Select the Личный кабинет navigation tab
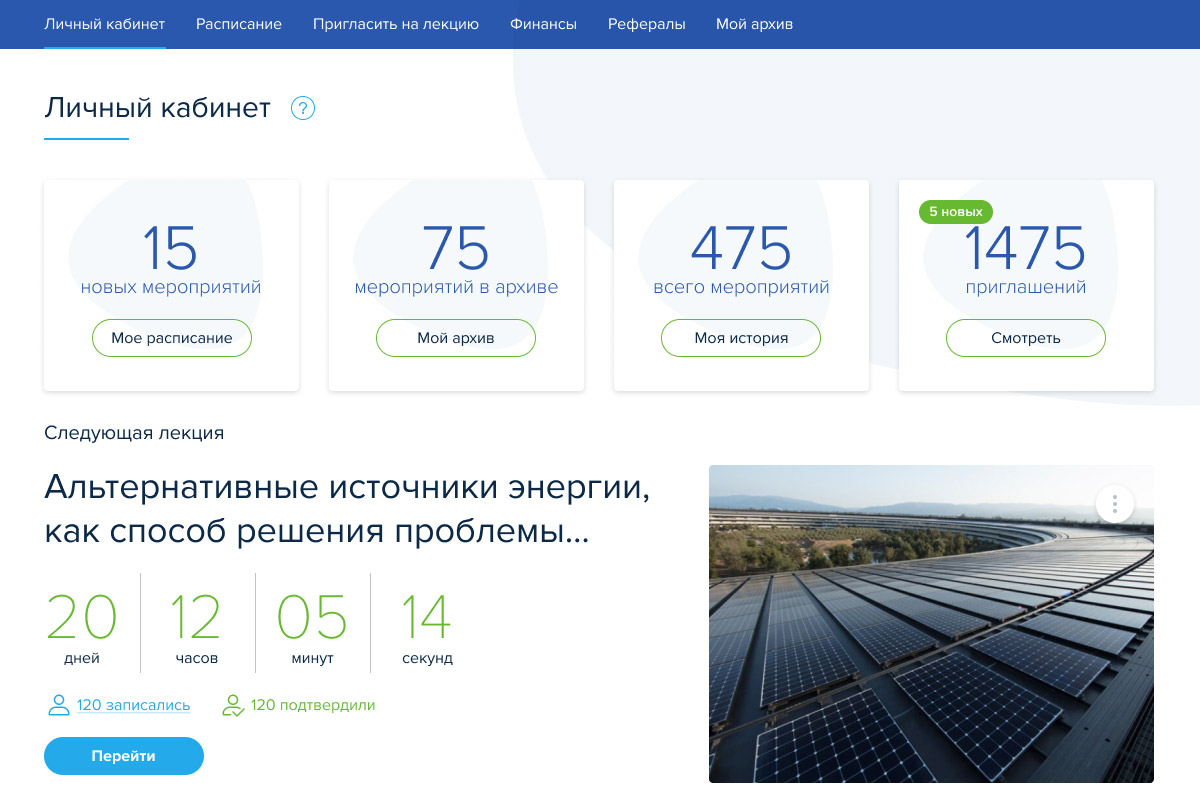Viewport: 1200px width, 800px height. click(105, 24)
